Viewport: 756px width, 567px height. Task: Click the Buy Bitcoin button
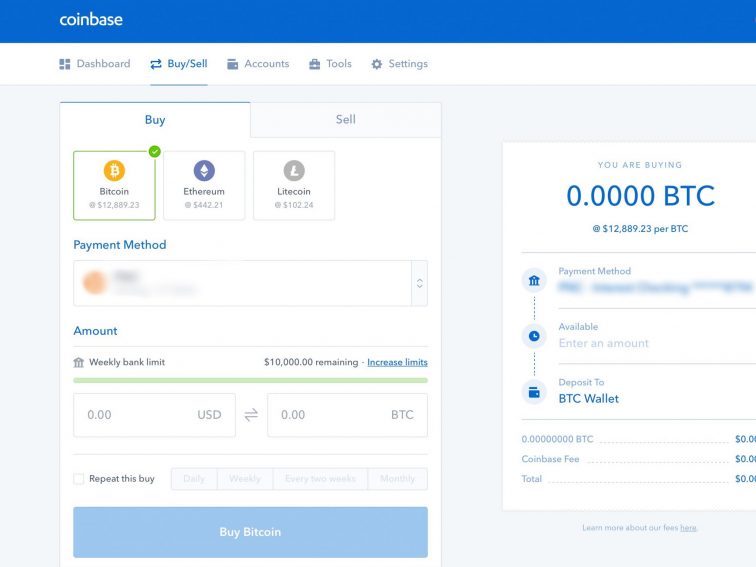250,532
